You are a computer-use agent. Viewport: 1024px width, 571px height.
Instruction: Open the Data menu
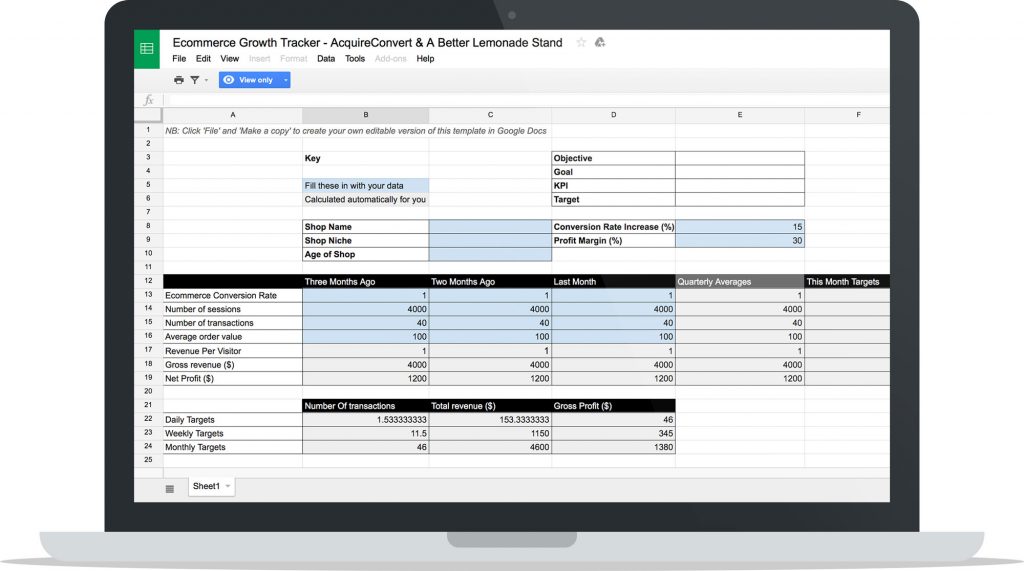pos(326,59)
